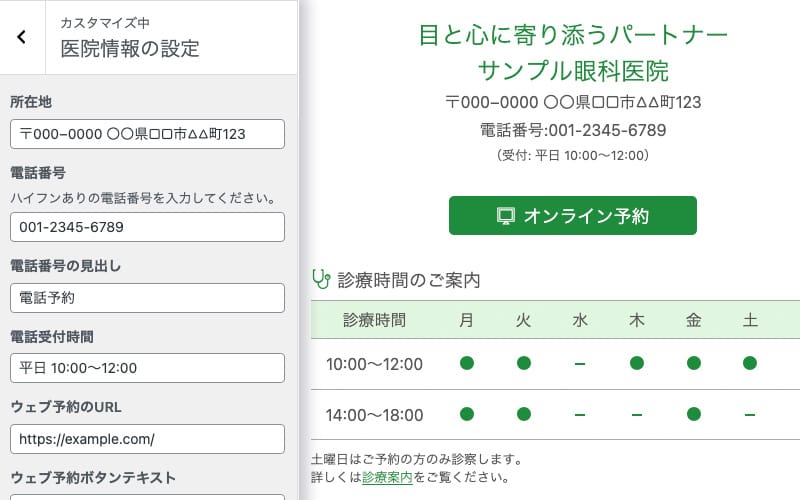Click the stethoscope icon beside consultation hours

[321, 279]
